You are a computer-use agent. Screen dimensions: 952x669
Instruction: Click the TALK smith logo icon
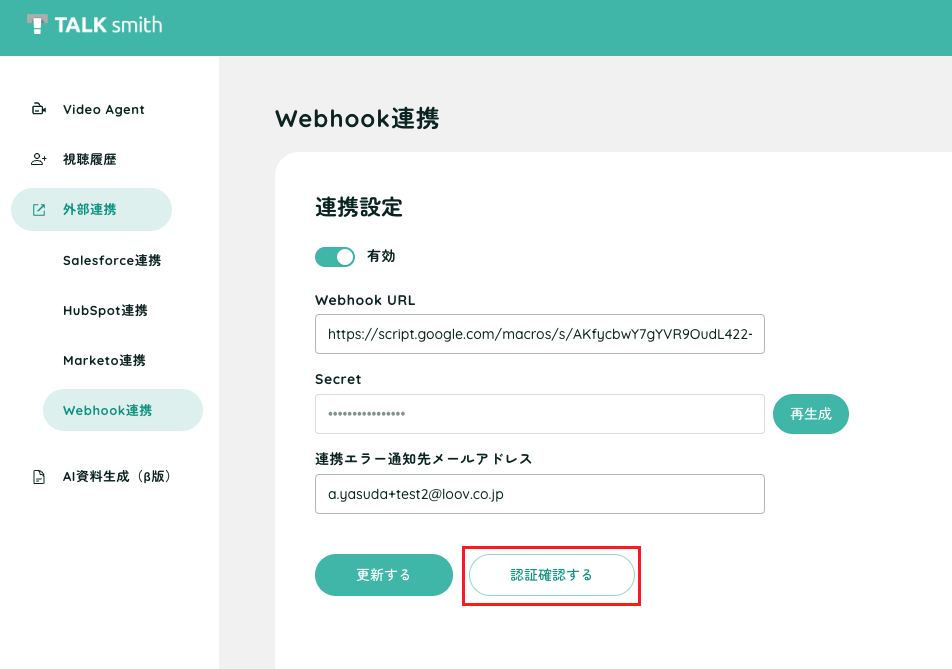pyautogui.click(x=37, y=24)
